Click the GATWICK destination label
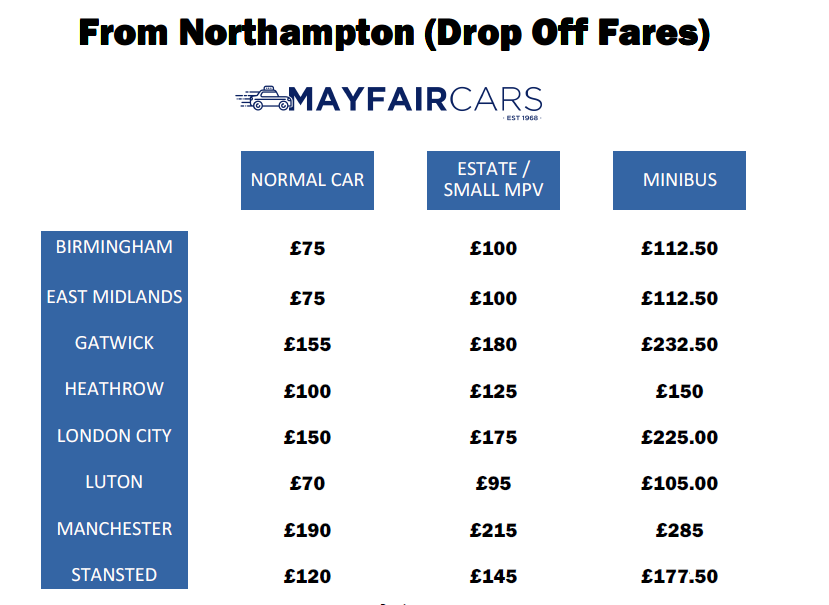The height and width of the screenshot is (605, 829). click(114, 343)
